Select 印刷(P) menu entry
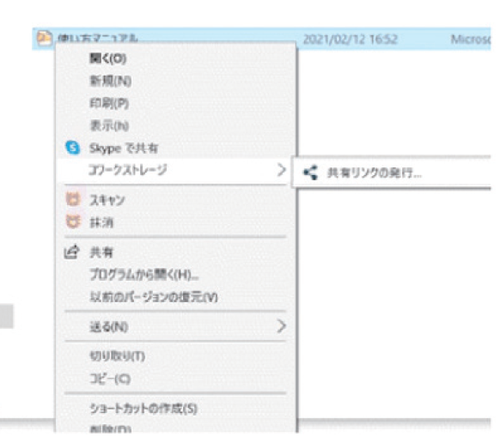The height and width of the screenshot is (443, 500). (x=109, y=103)
